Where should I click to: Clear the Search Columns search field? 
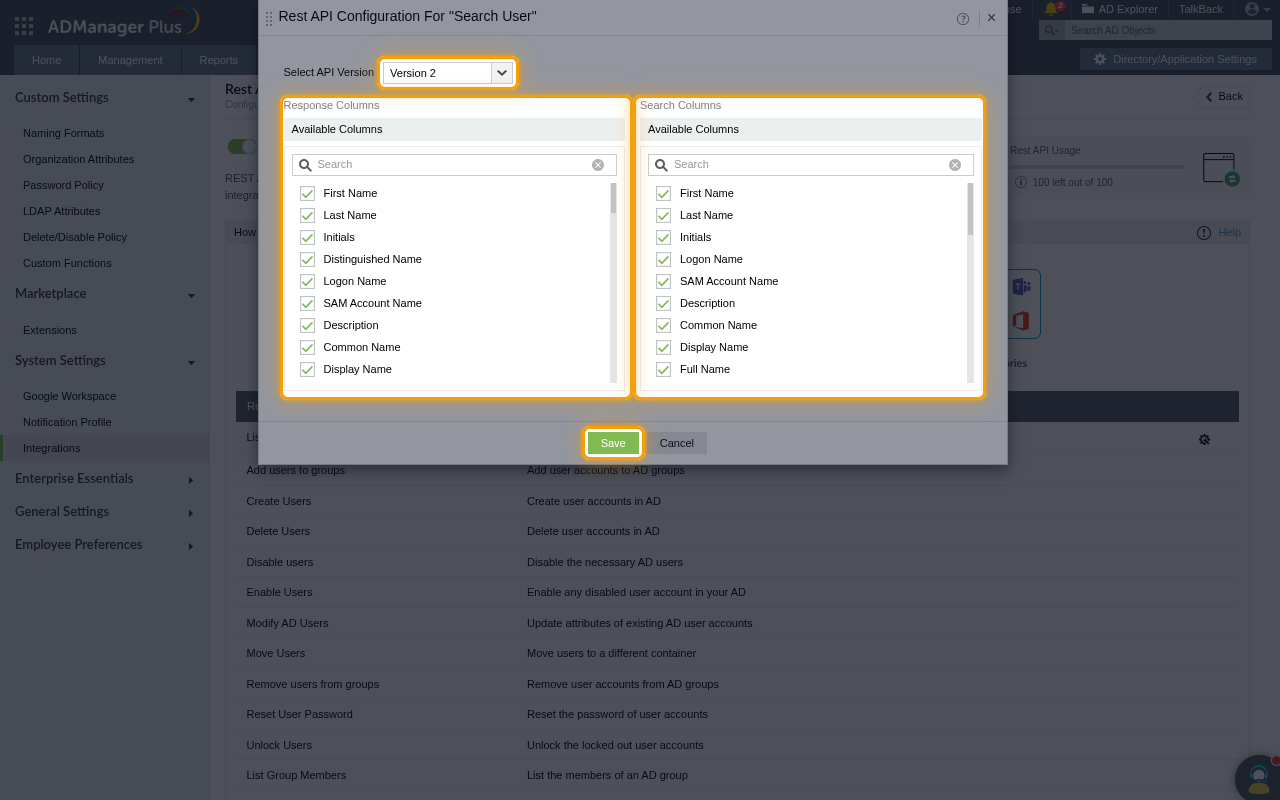pos(955,165)
